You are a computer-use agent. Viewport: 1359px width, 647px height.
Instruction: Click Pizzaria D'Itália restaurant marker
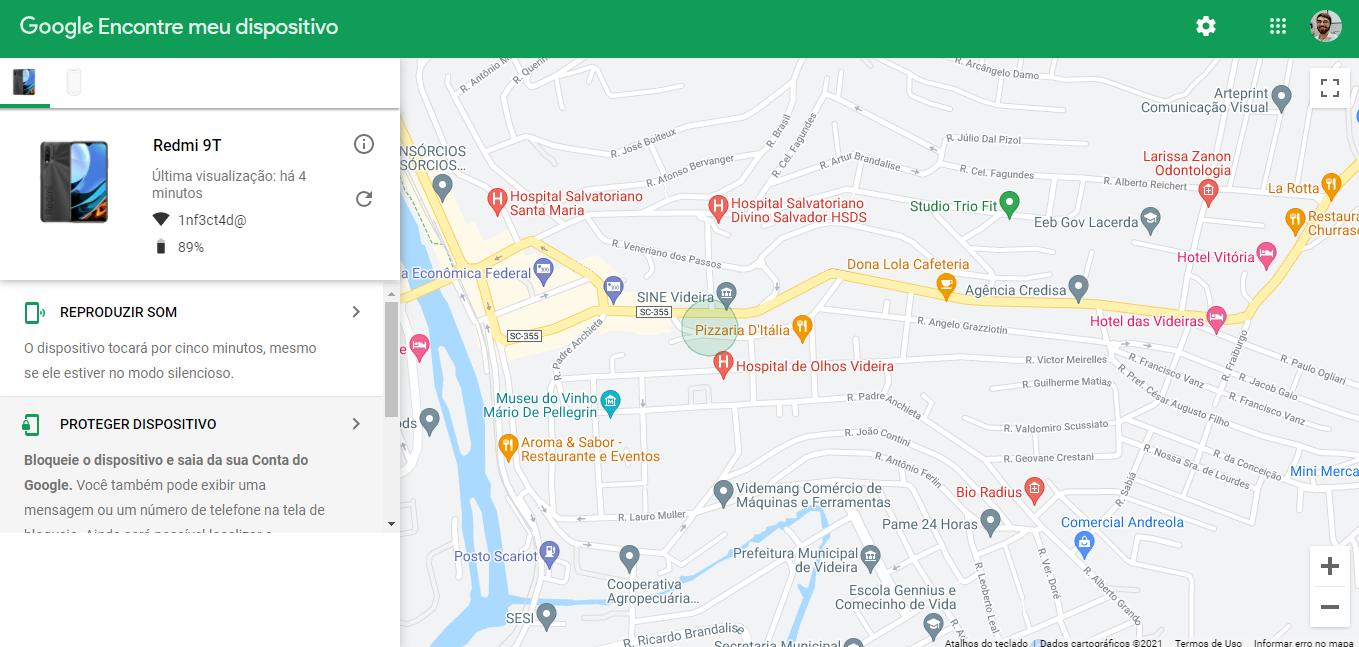pyautogui.click(x=802, y=326)
